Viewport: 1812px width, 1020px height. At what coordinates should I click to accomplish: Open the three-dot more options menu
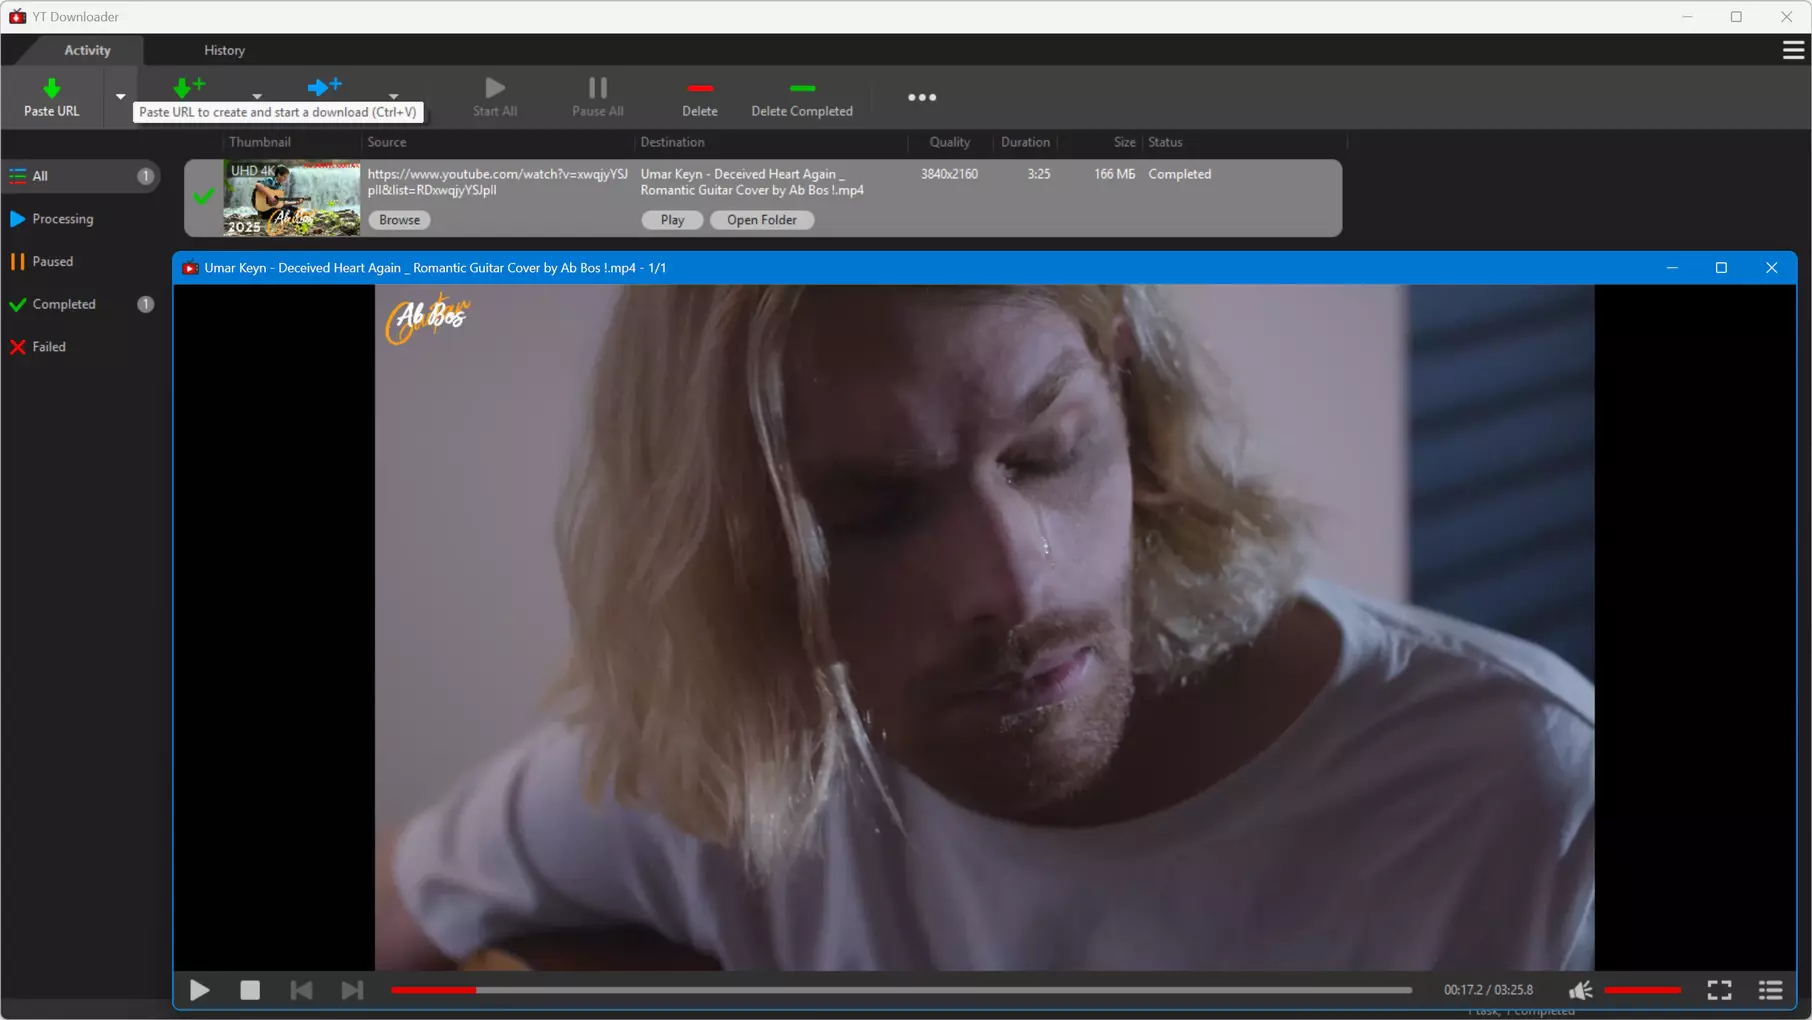922,97
